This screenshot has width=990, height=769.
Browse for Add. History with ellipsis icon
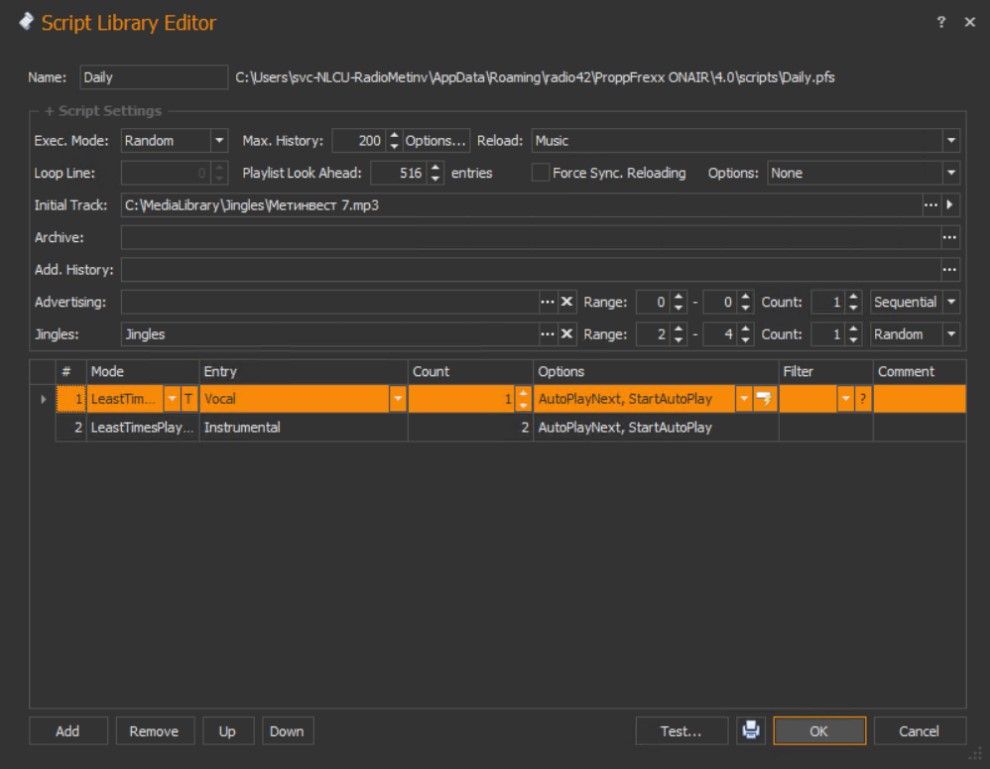[949, 269]
